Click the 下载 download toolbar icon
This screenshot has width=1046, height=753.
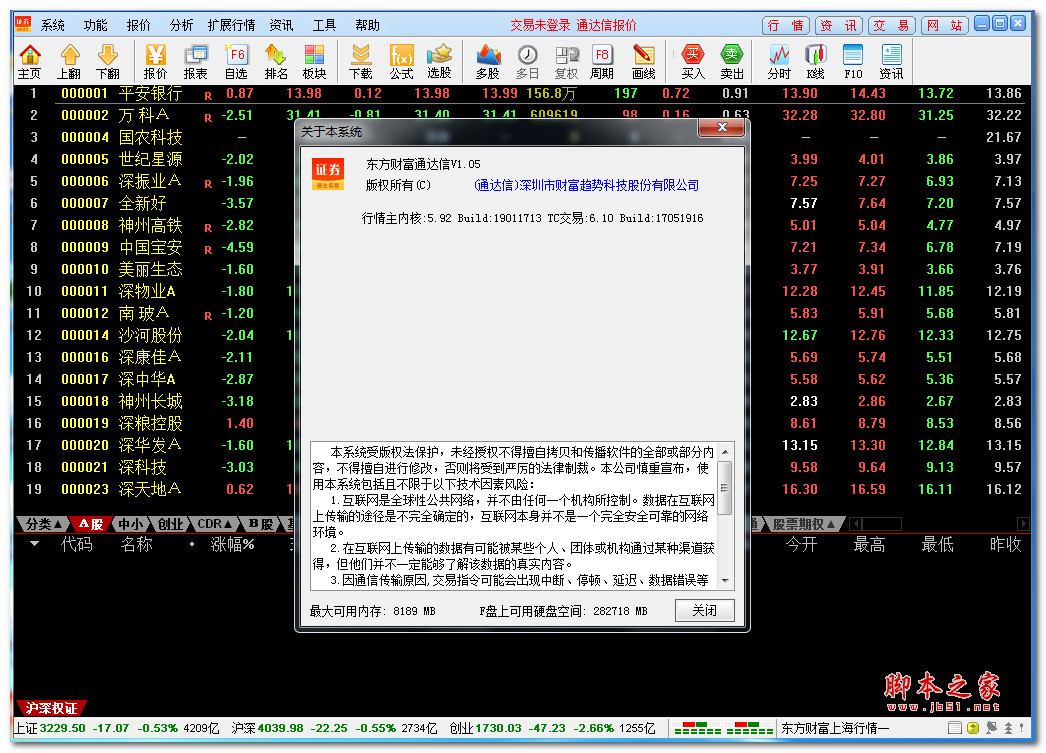[x=360, y=61]
